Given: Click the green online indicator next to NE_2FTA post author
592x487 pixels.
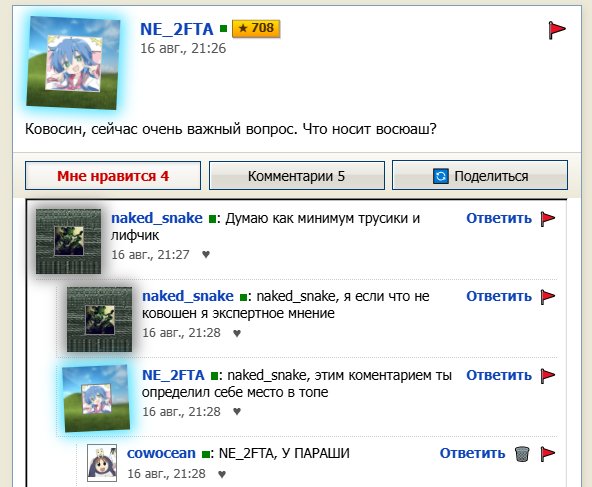Looking at the screenshot, I should pyautogui.click(x=224, y=28).
